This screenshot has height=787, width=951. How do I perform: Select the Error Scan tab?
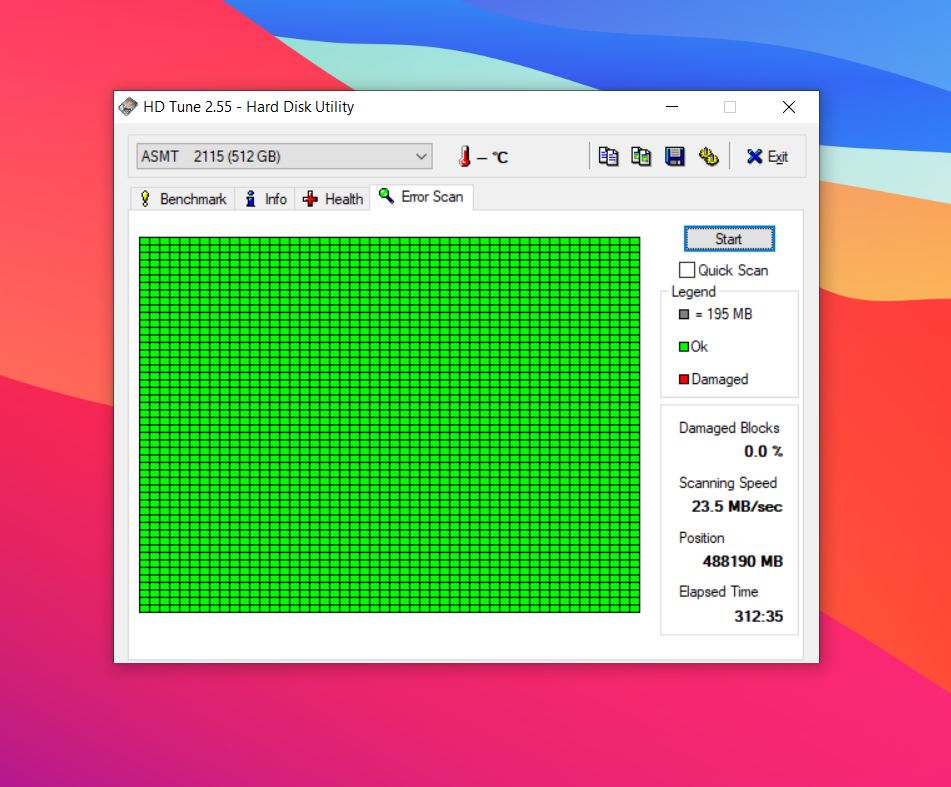(421, 196)
